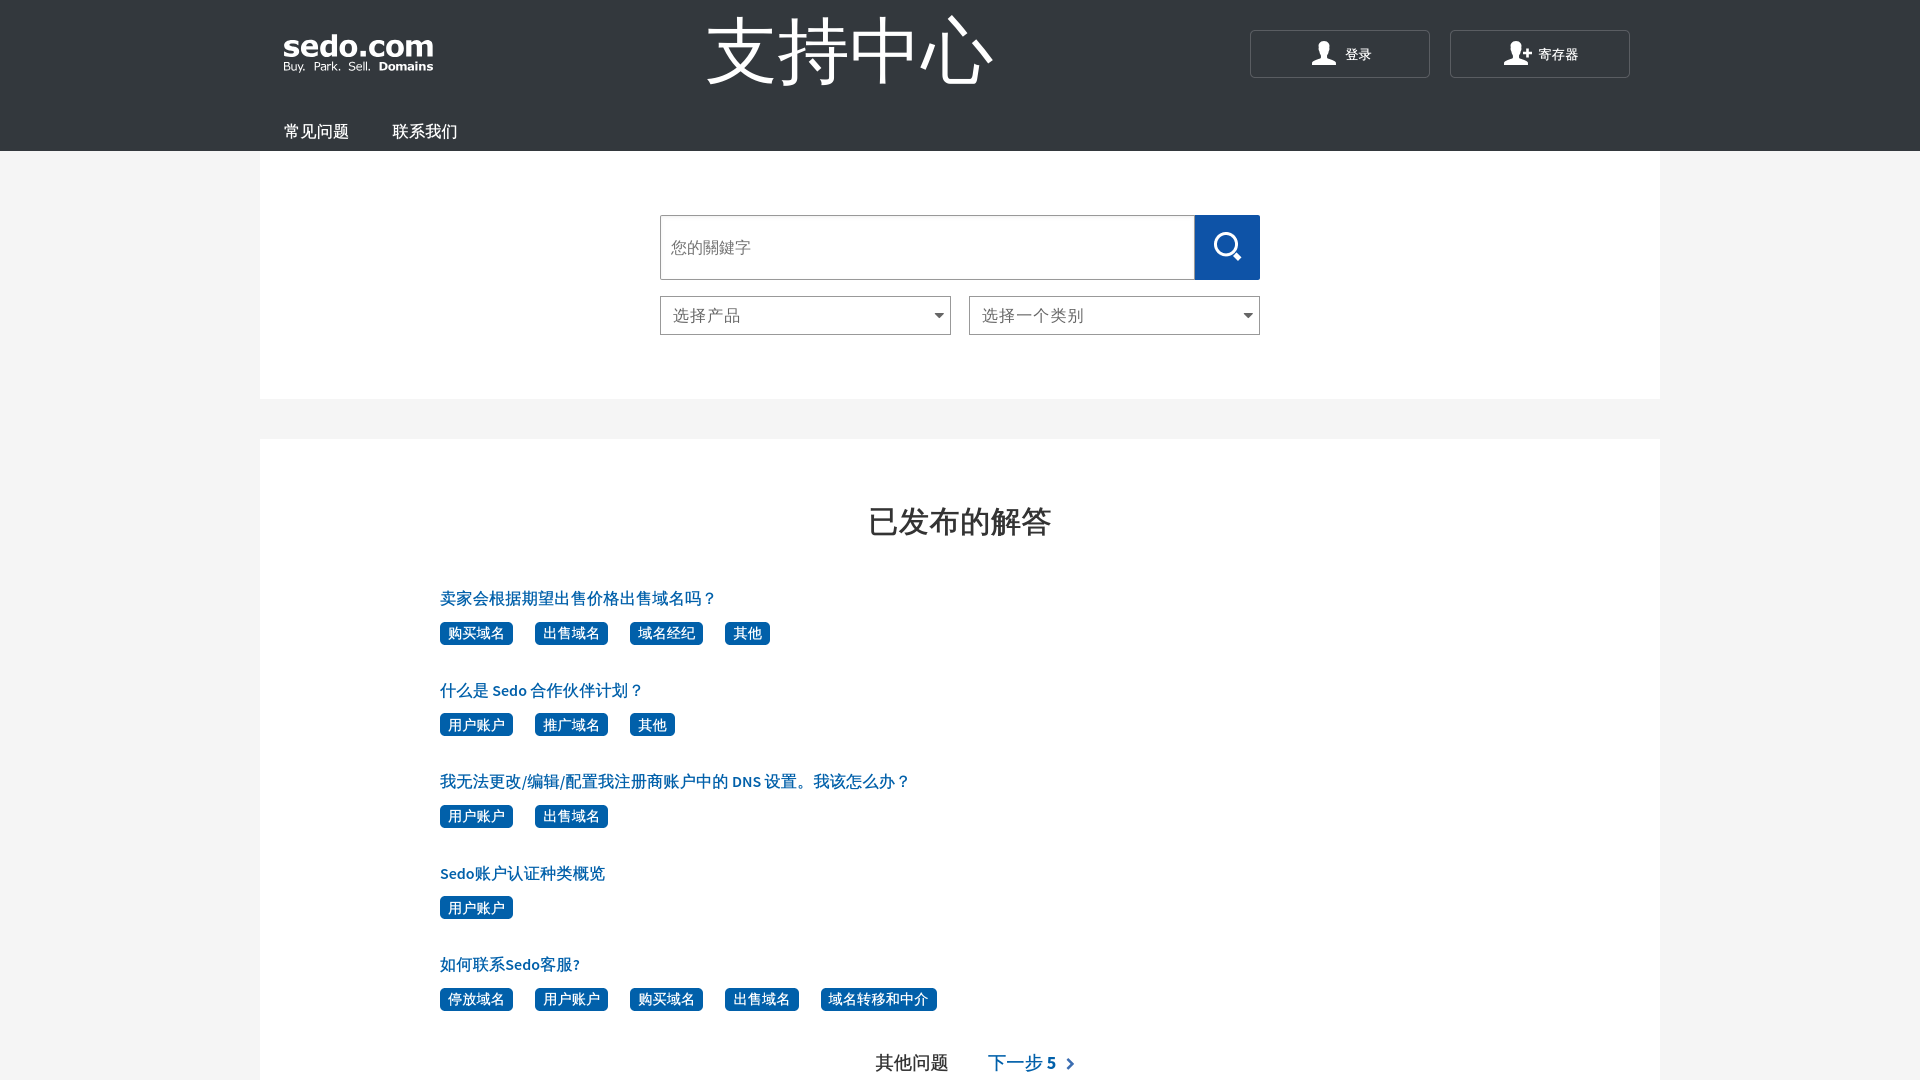Open question 什么是 Sedo 合作伙伴计划？
Image resolution: width=1920 pixels, height=1080 pixels.
541,690
